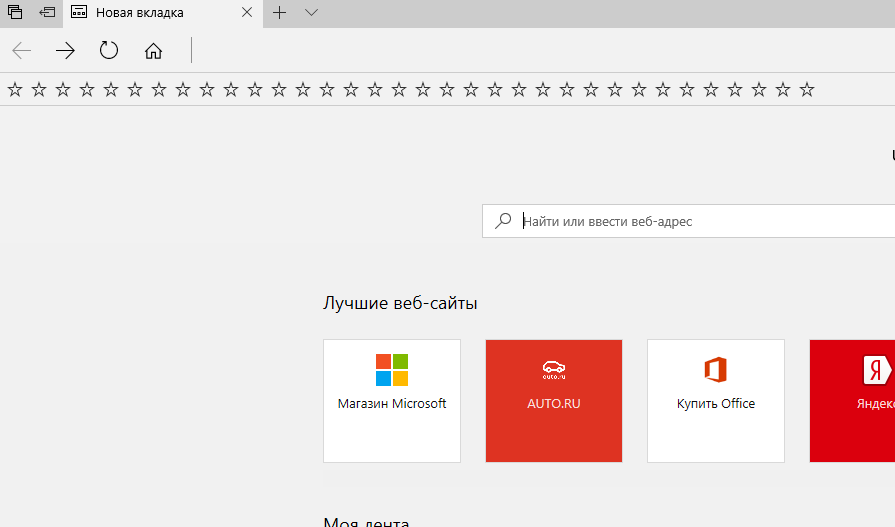This screenshot has width=895, height=527.
Task: Go to the Home page
Action: tap(153, 51)
